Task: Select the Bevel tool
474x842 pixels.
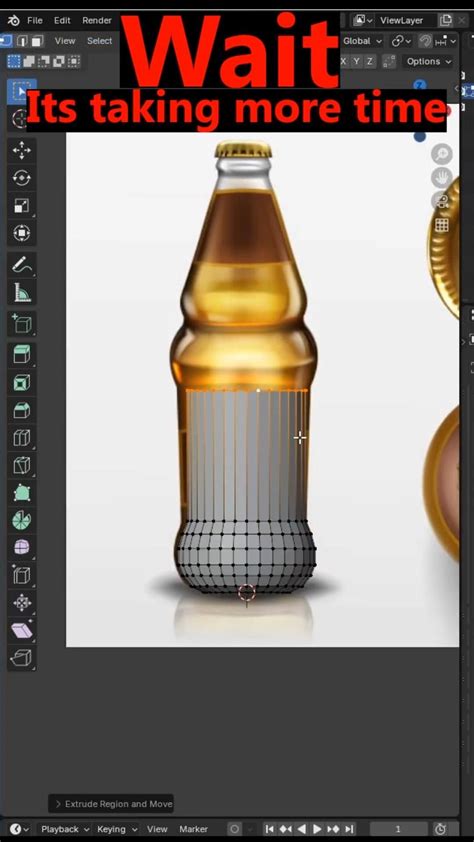Action: coord(21,410)
